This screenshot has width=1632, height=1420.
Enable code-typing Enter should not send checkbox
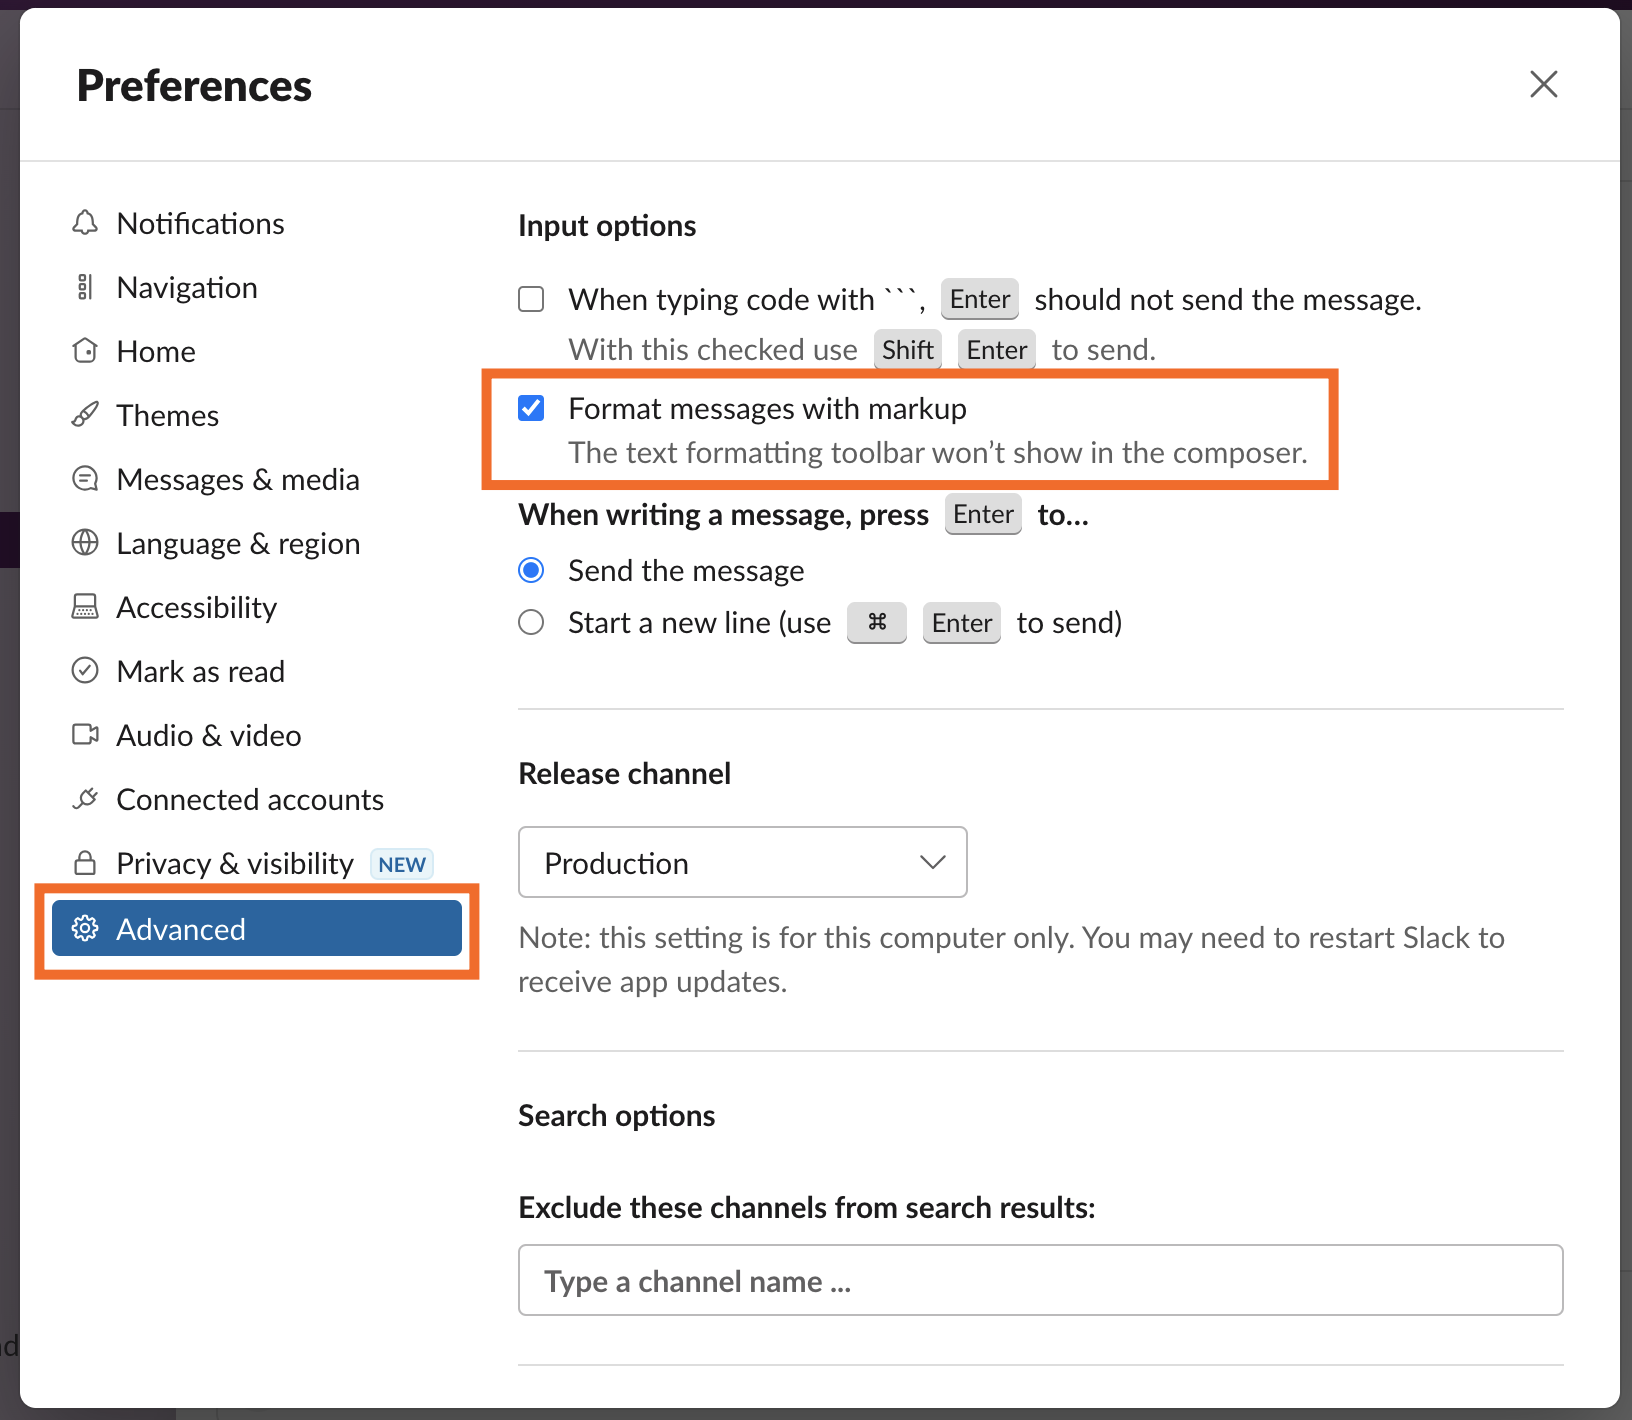click(531, 299)
